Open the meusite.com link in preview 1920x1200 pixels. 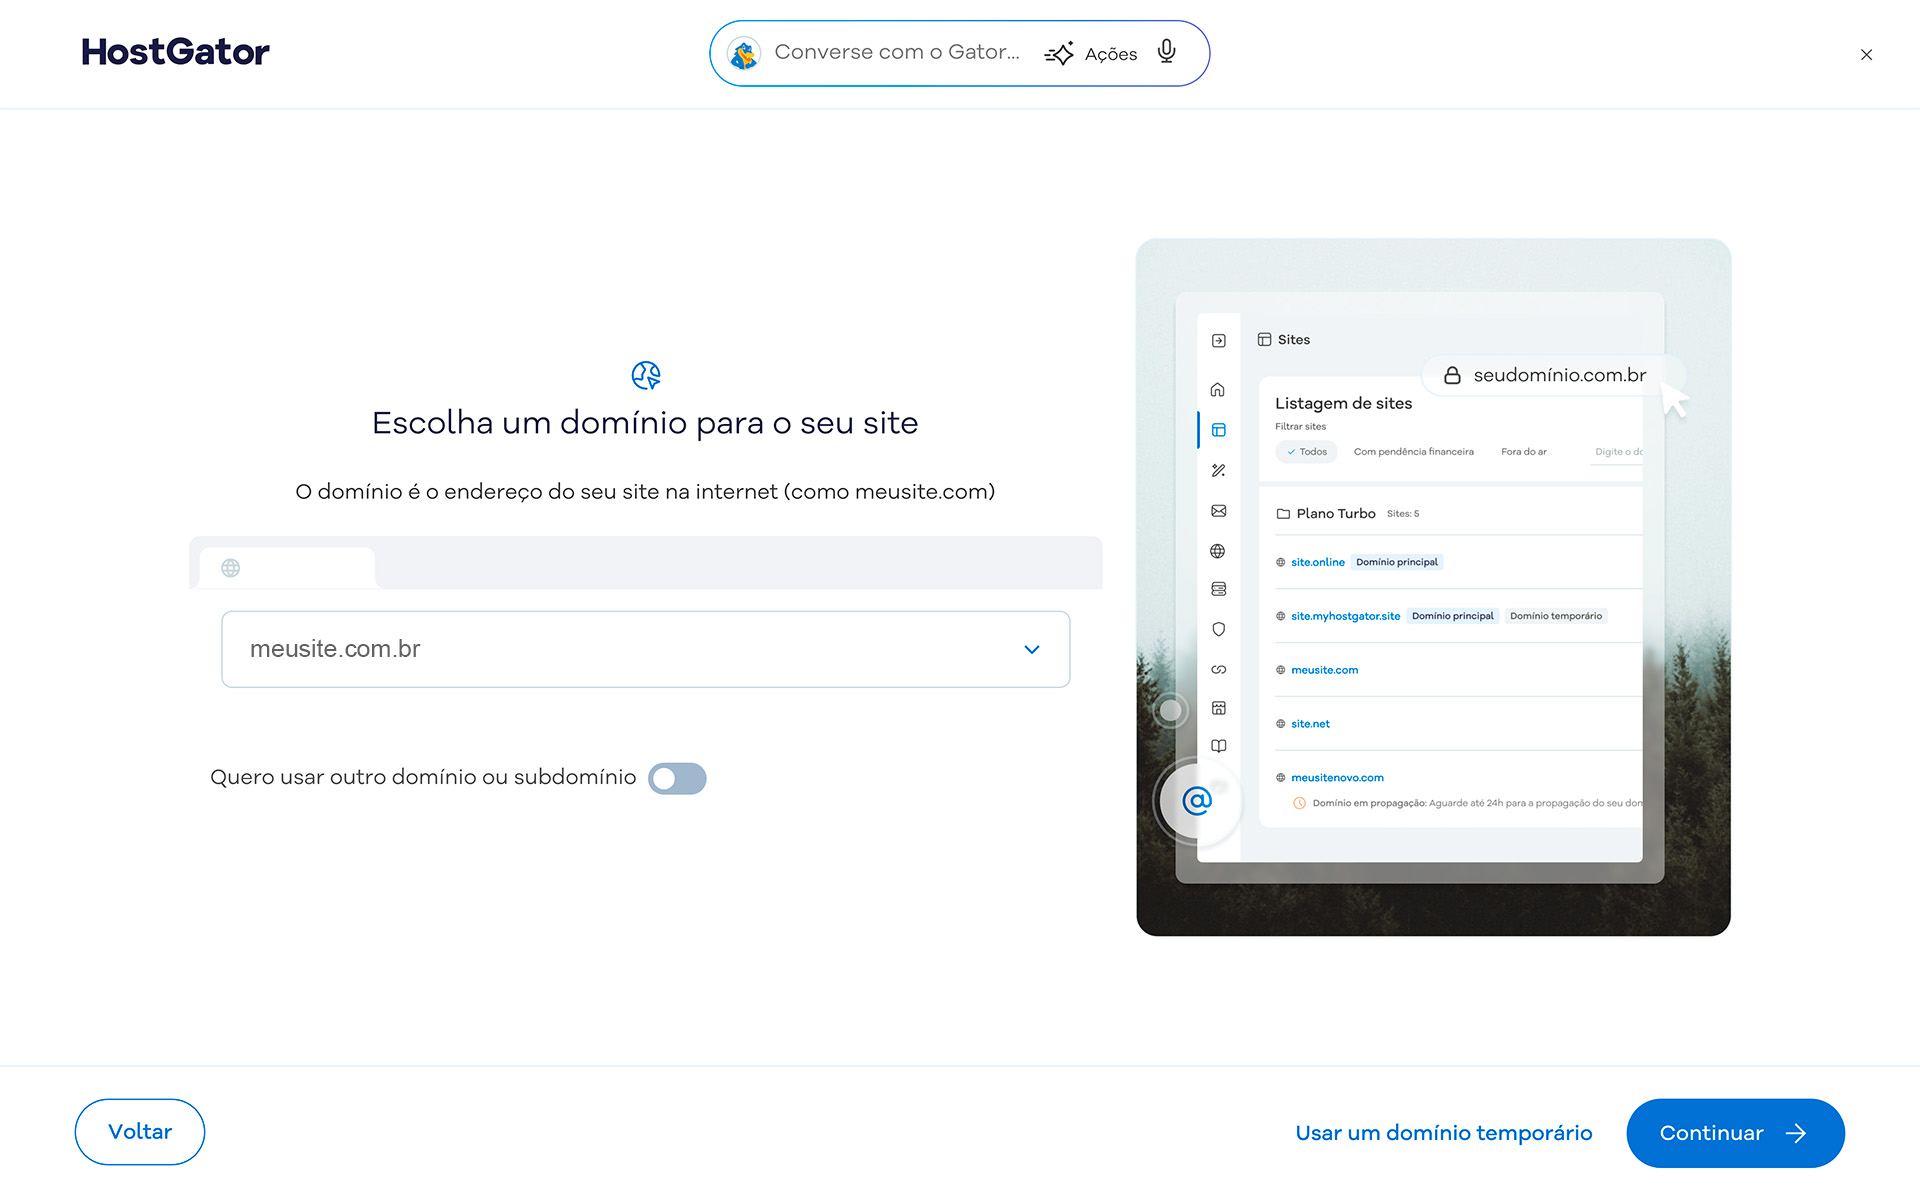click(x=1324, y=670)
